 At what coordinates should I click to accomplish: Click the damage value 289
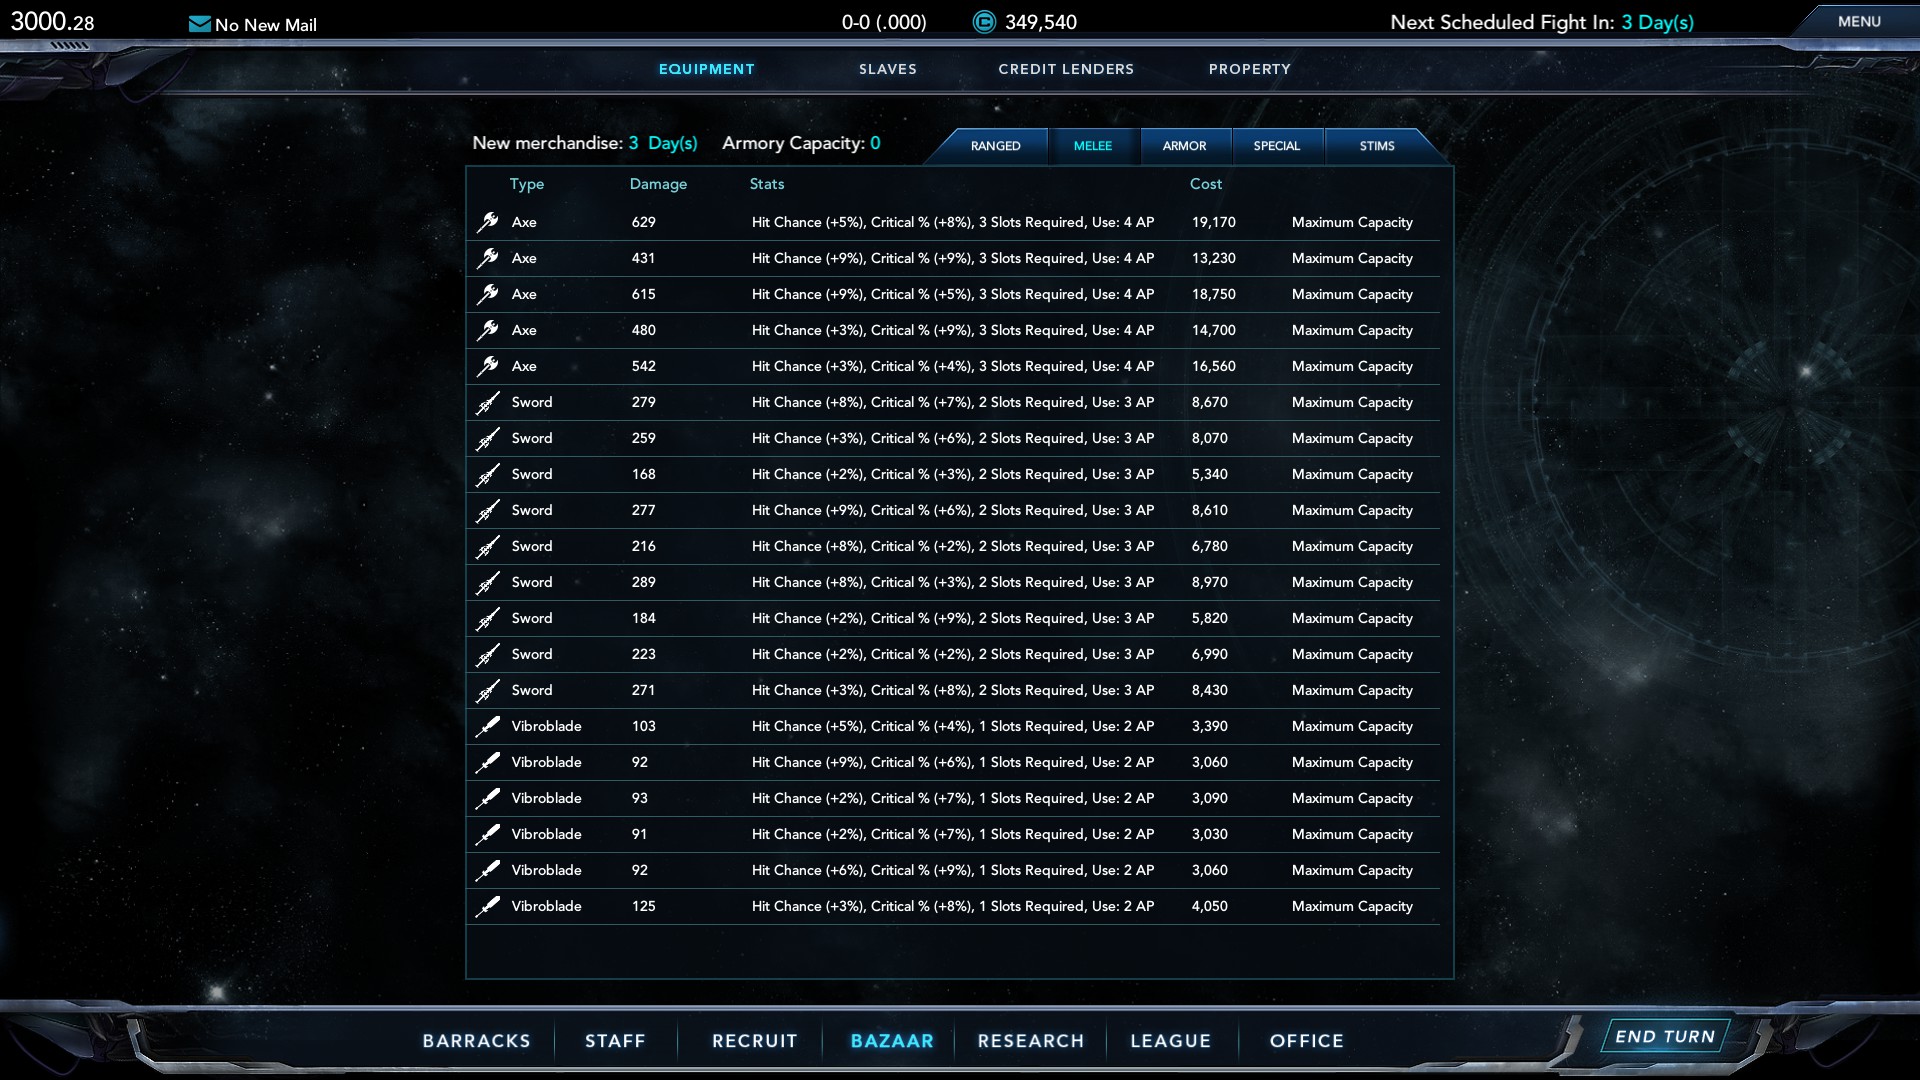point(643,582)
